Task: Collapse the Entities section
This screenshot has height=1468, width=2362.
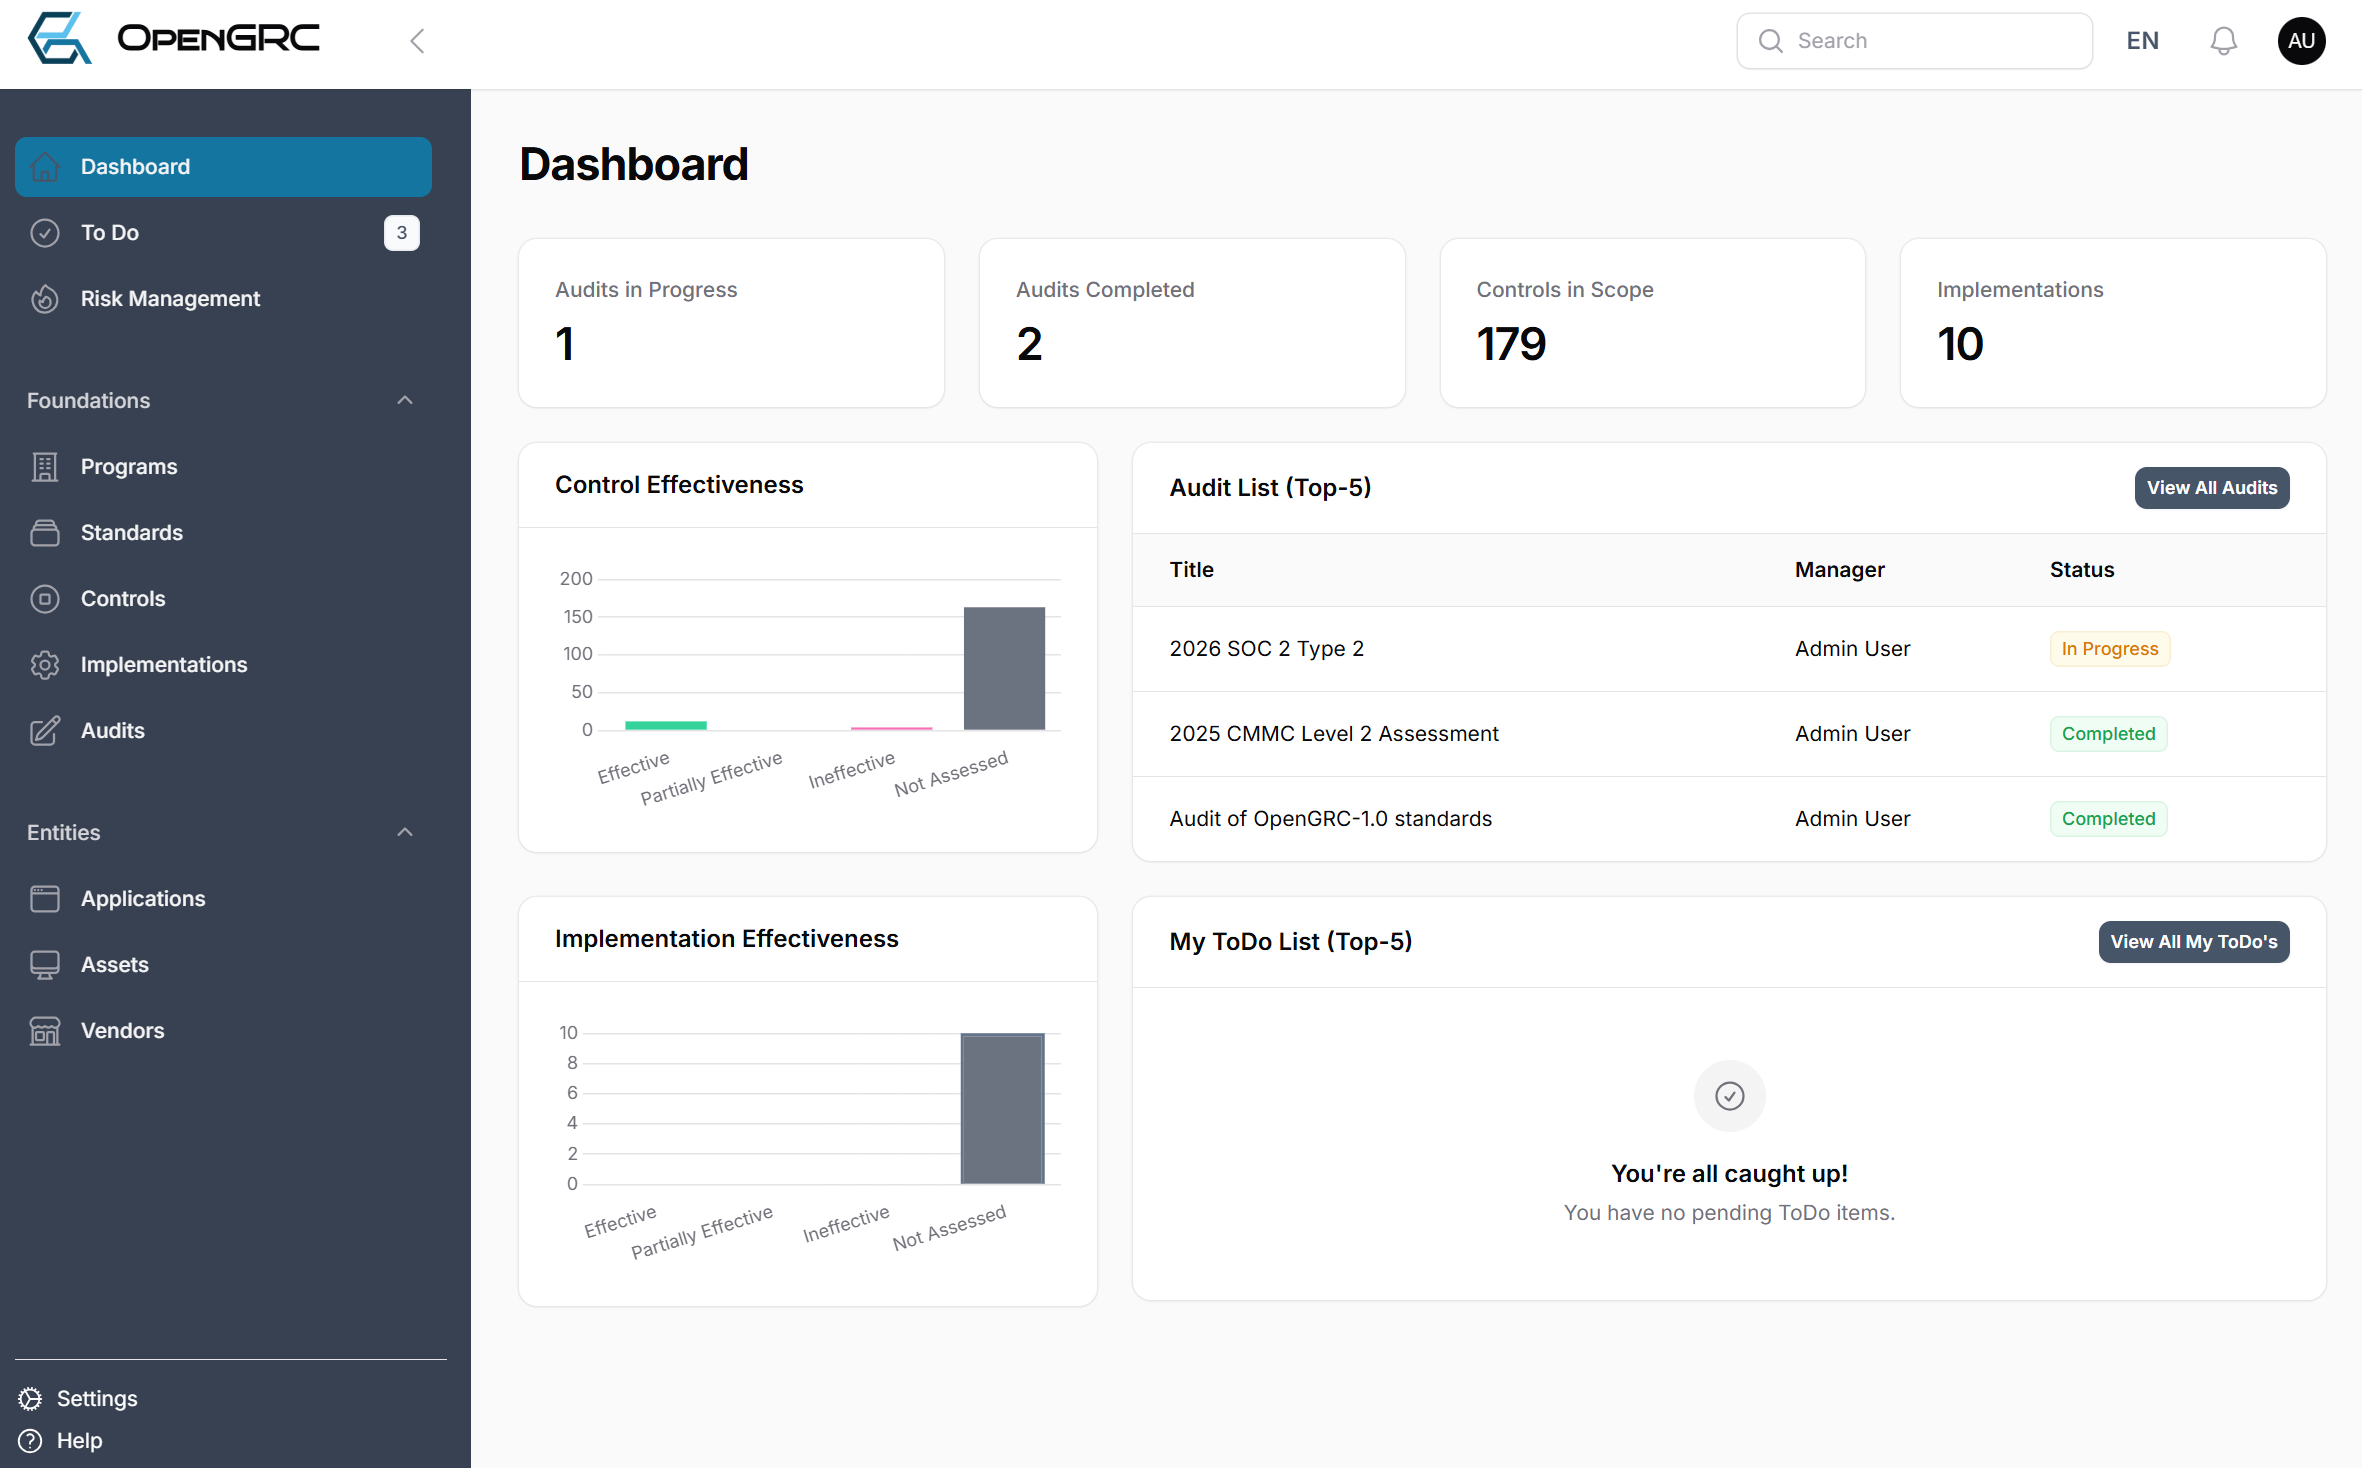Action: tap(405, 833)
